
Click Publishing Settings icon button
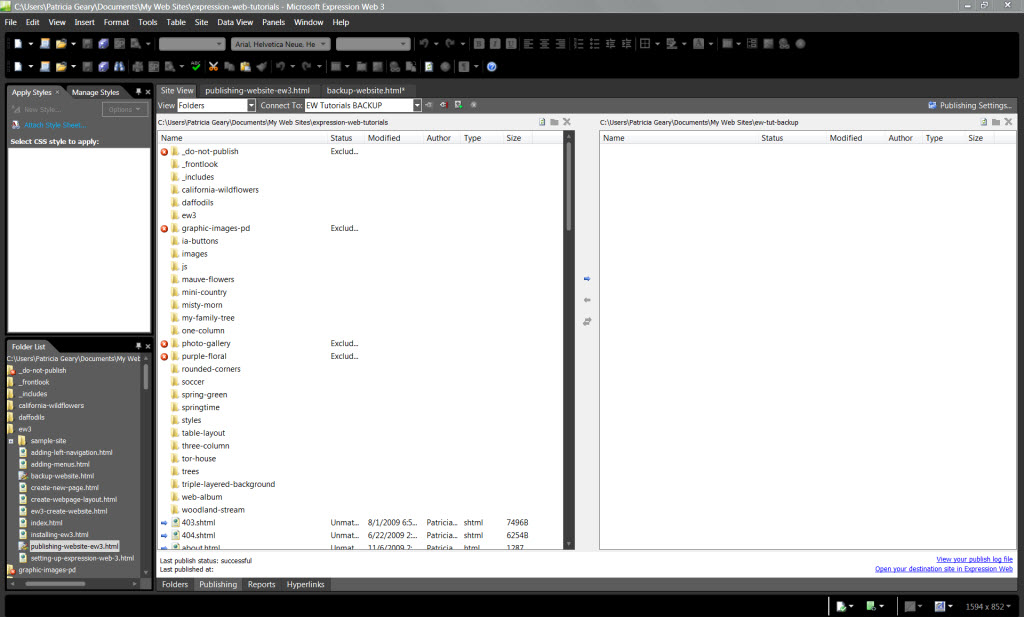tap(970, 105)
